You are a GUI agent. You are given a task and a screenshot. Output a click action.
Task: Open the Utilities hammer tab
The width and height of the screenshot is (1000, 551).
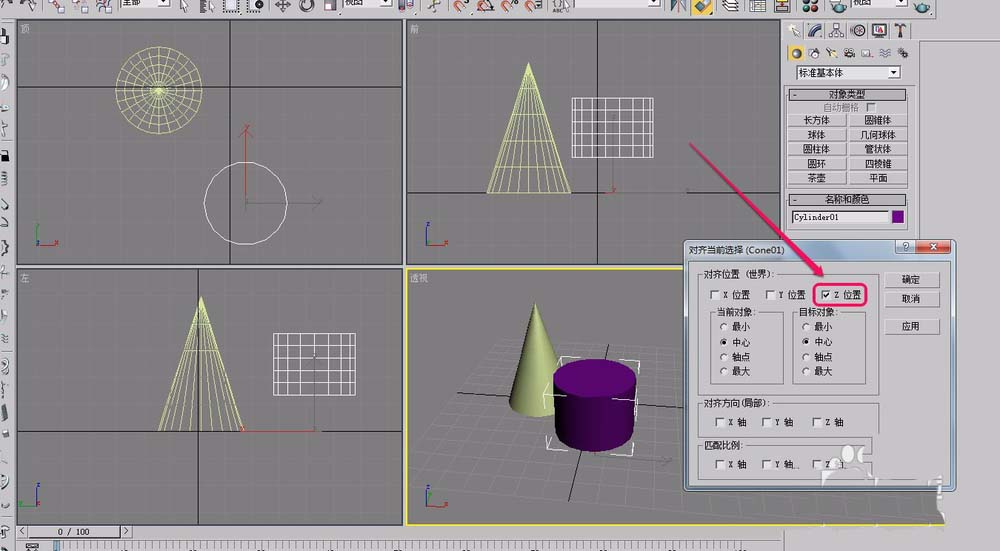(x=900, y=31)
